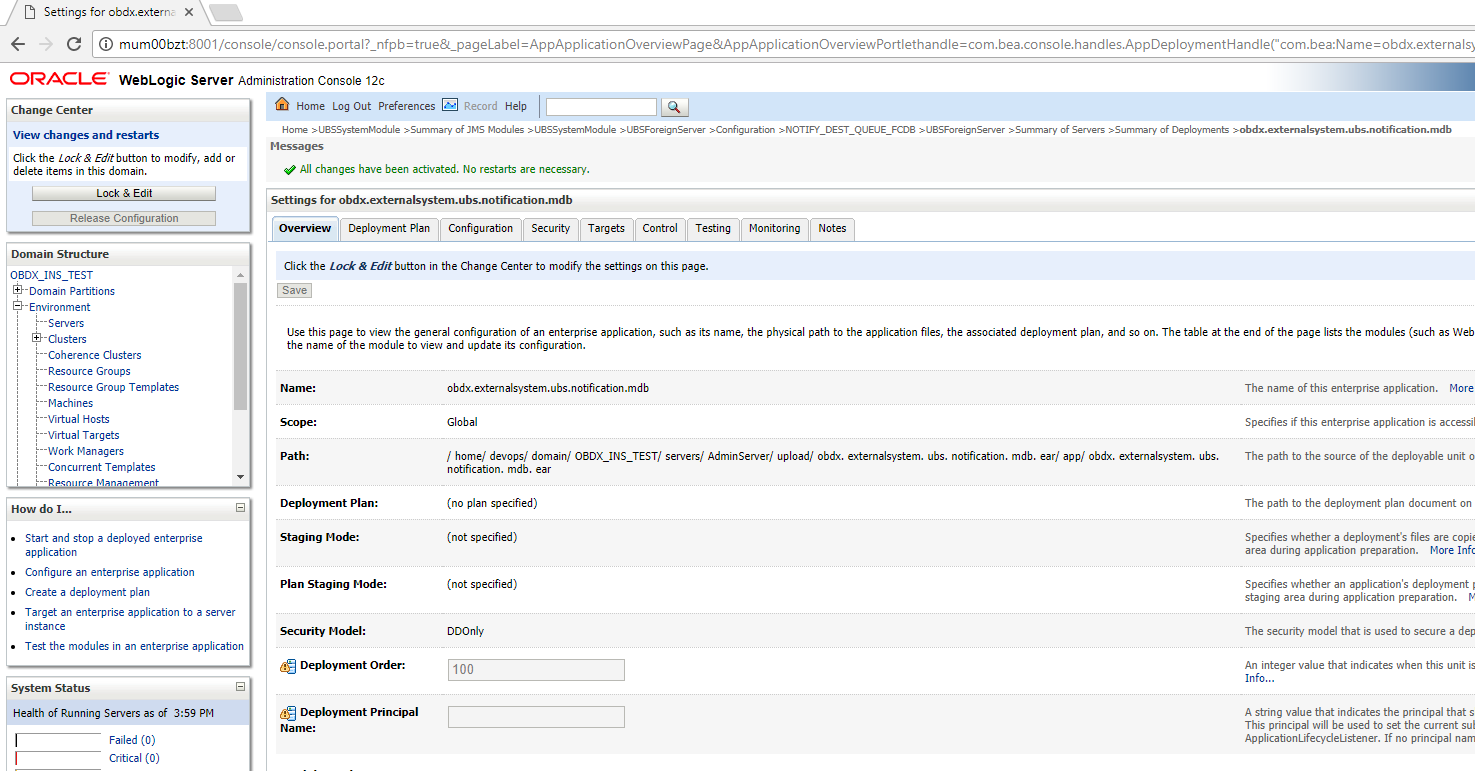Screen dimensions: 1475x771
Task: Open Work Managers tree item
Action: pos(86,451)
